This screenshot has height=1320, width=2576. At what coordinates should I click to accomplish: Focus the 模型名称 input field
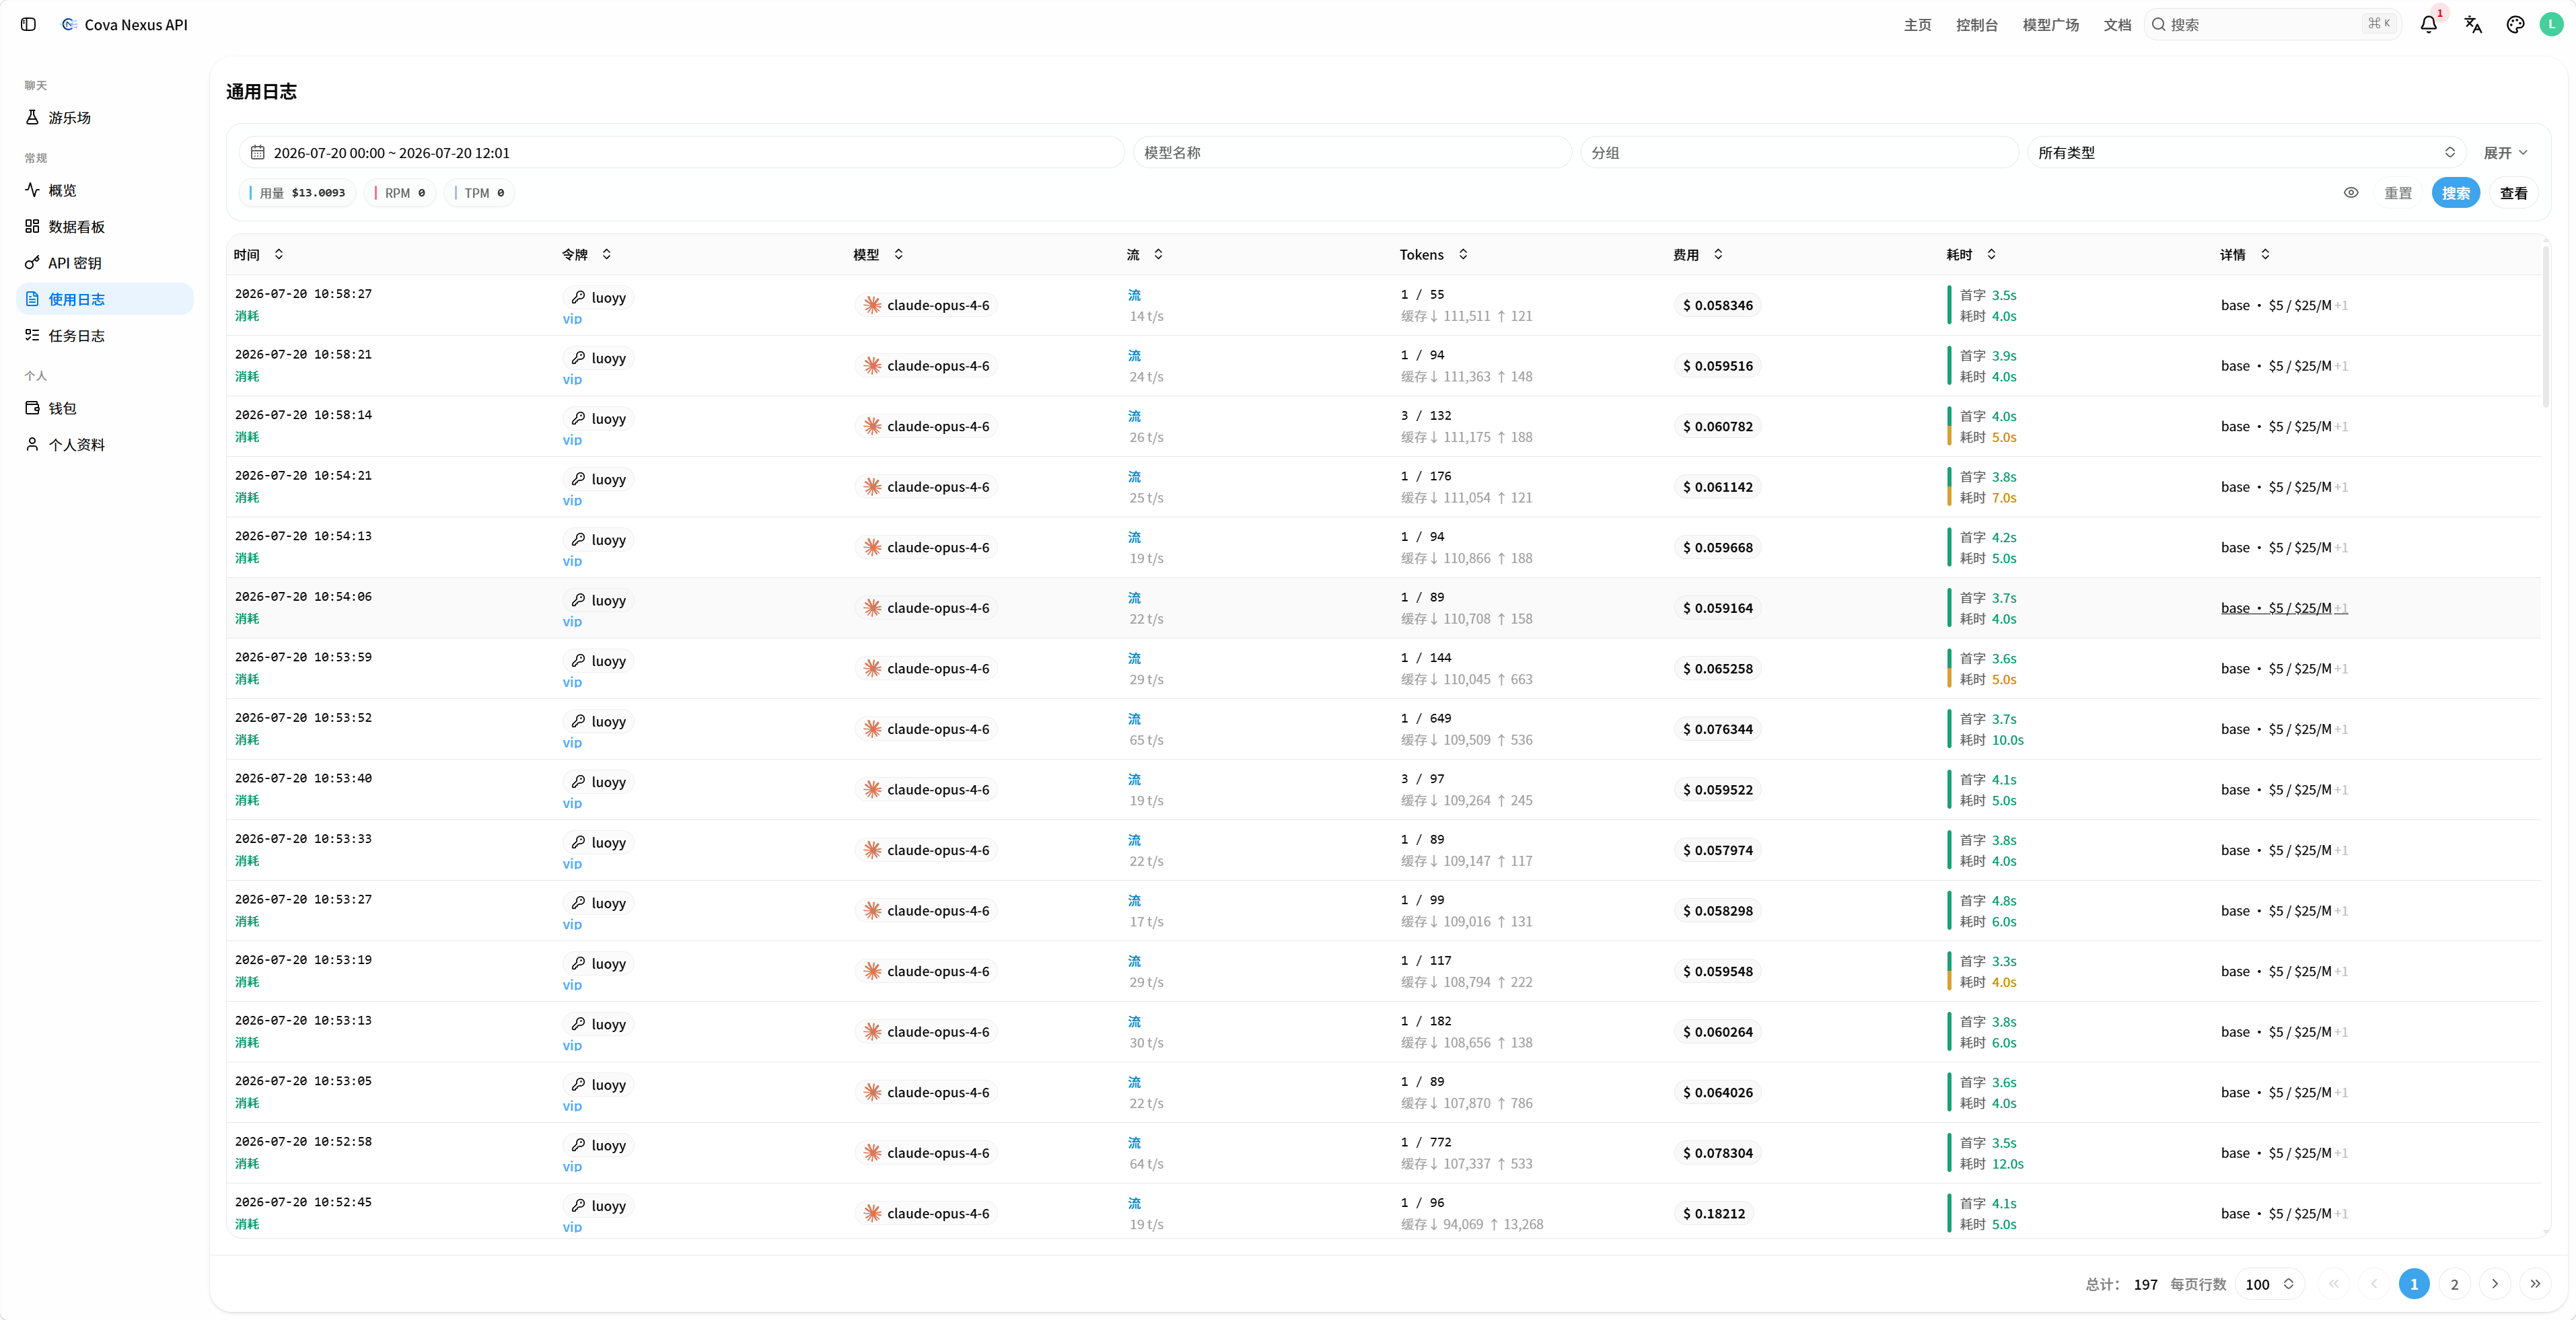point(1352,152)
